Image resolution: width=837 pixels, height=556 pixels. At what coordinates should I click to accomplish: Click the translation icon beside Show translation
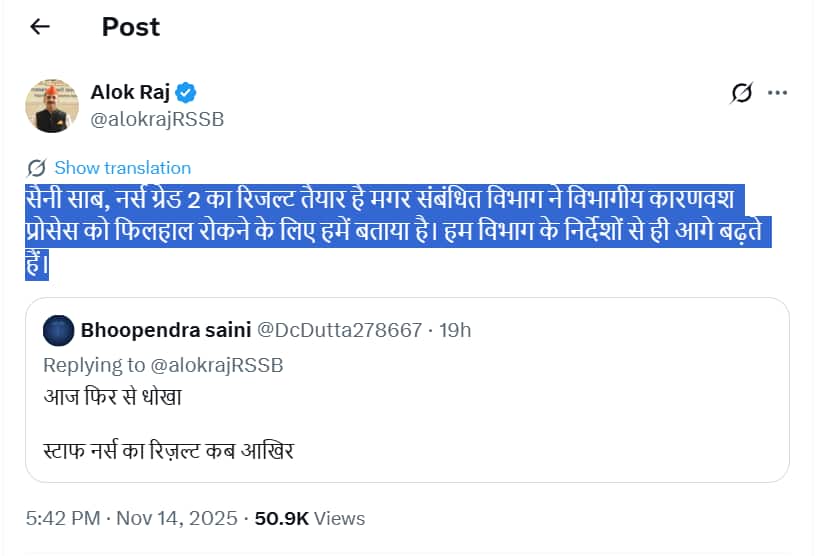[37, 168]
